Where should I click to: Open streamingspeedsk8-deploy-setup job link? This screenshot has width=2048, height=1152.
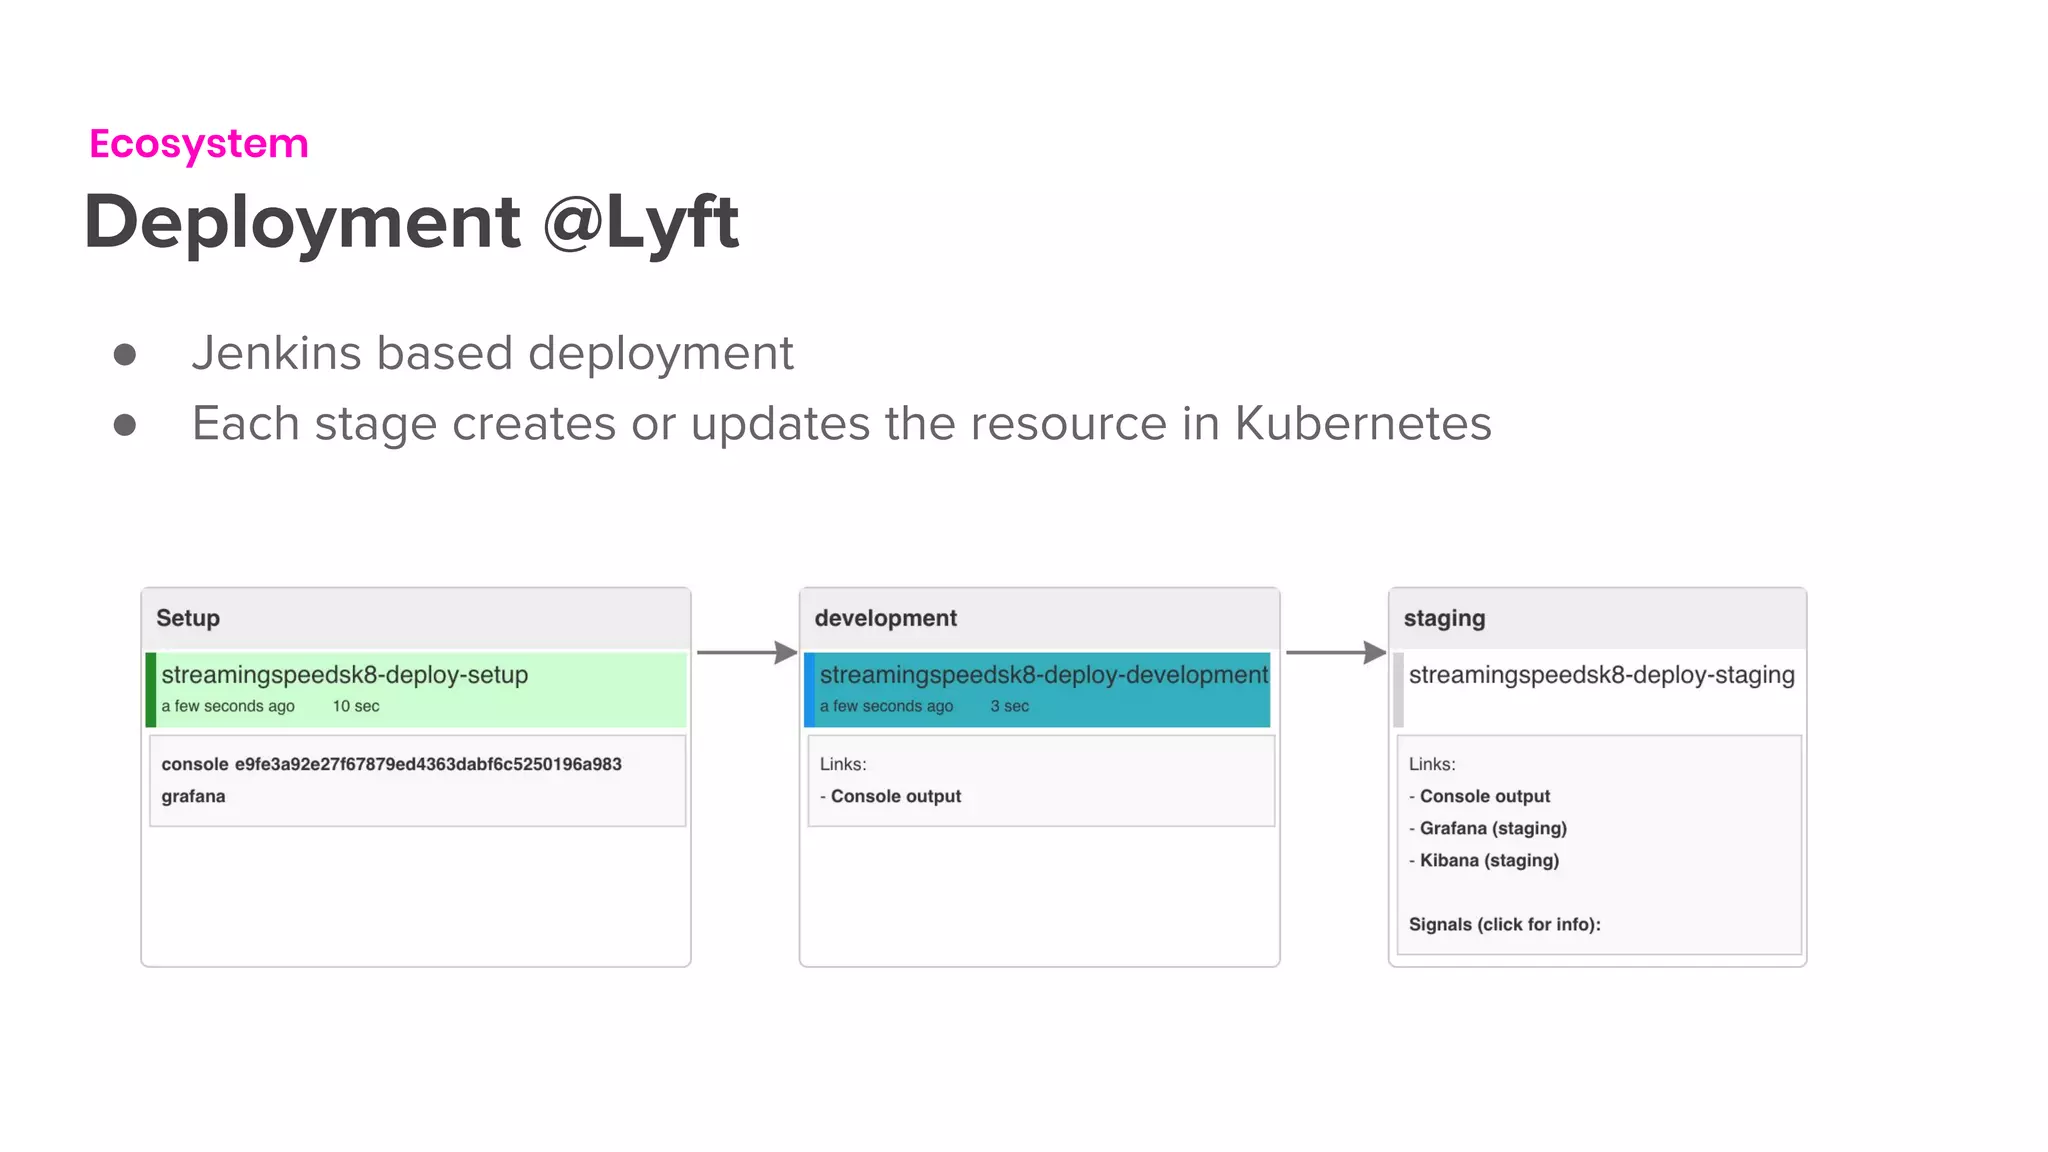[x=344, y=675]
